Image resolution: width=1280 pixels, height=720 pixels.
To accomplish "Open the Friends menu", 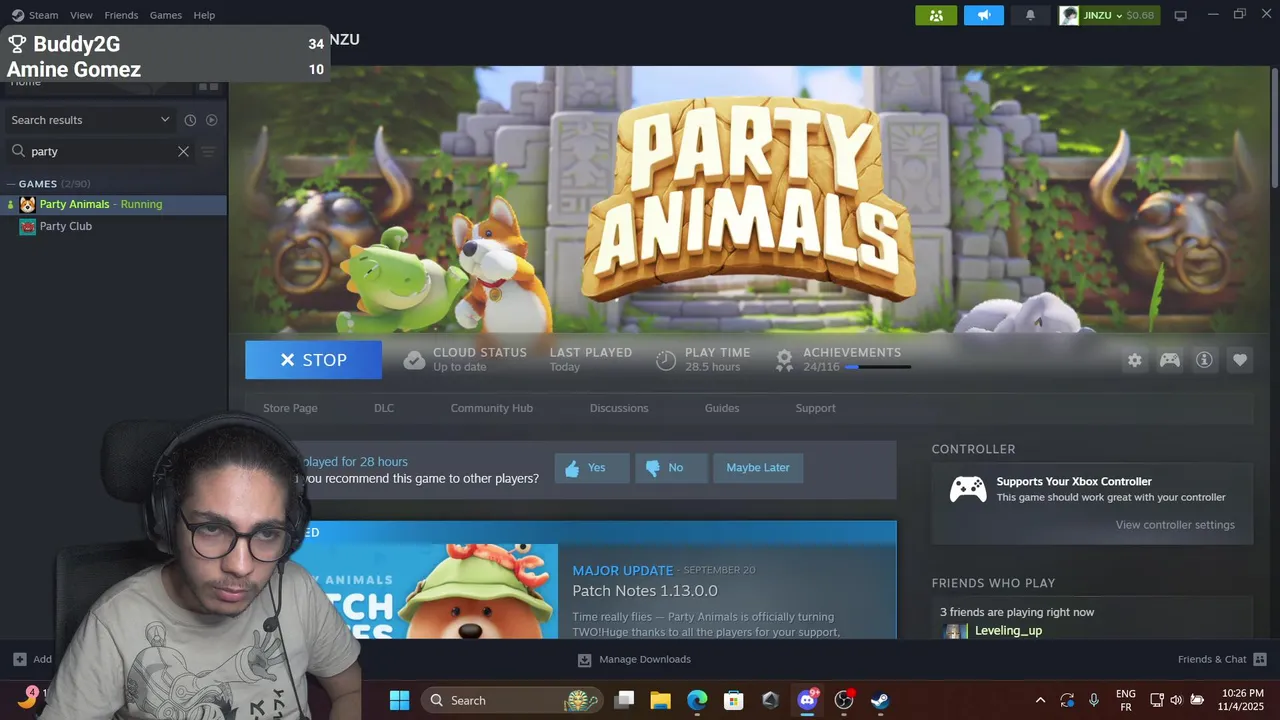I will [x=121, y=15].
